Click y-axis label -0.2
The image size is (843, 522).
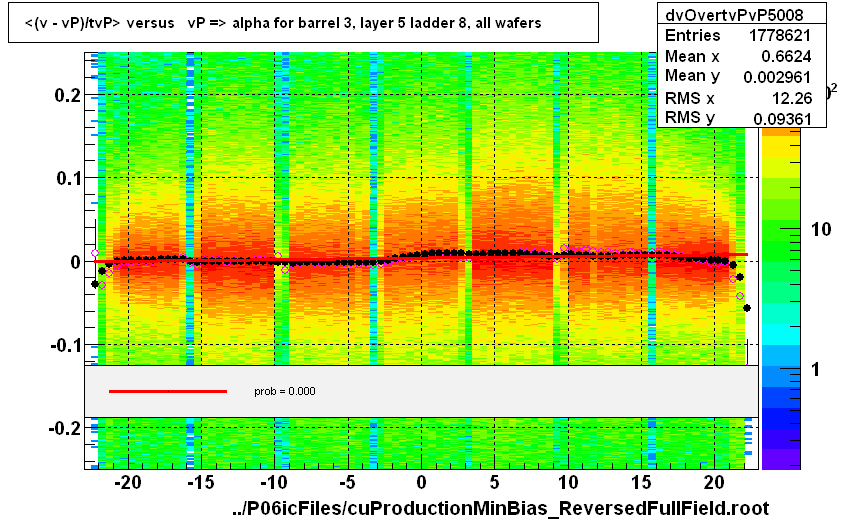click(x=65, y=428)
